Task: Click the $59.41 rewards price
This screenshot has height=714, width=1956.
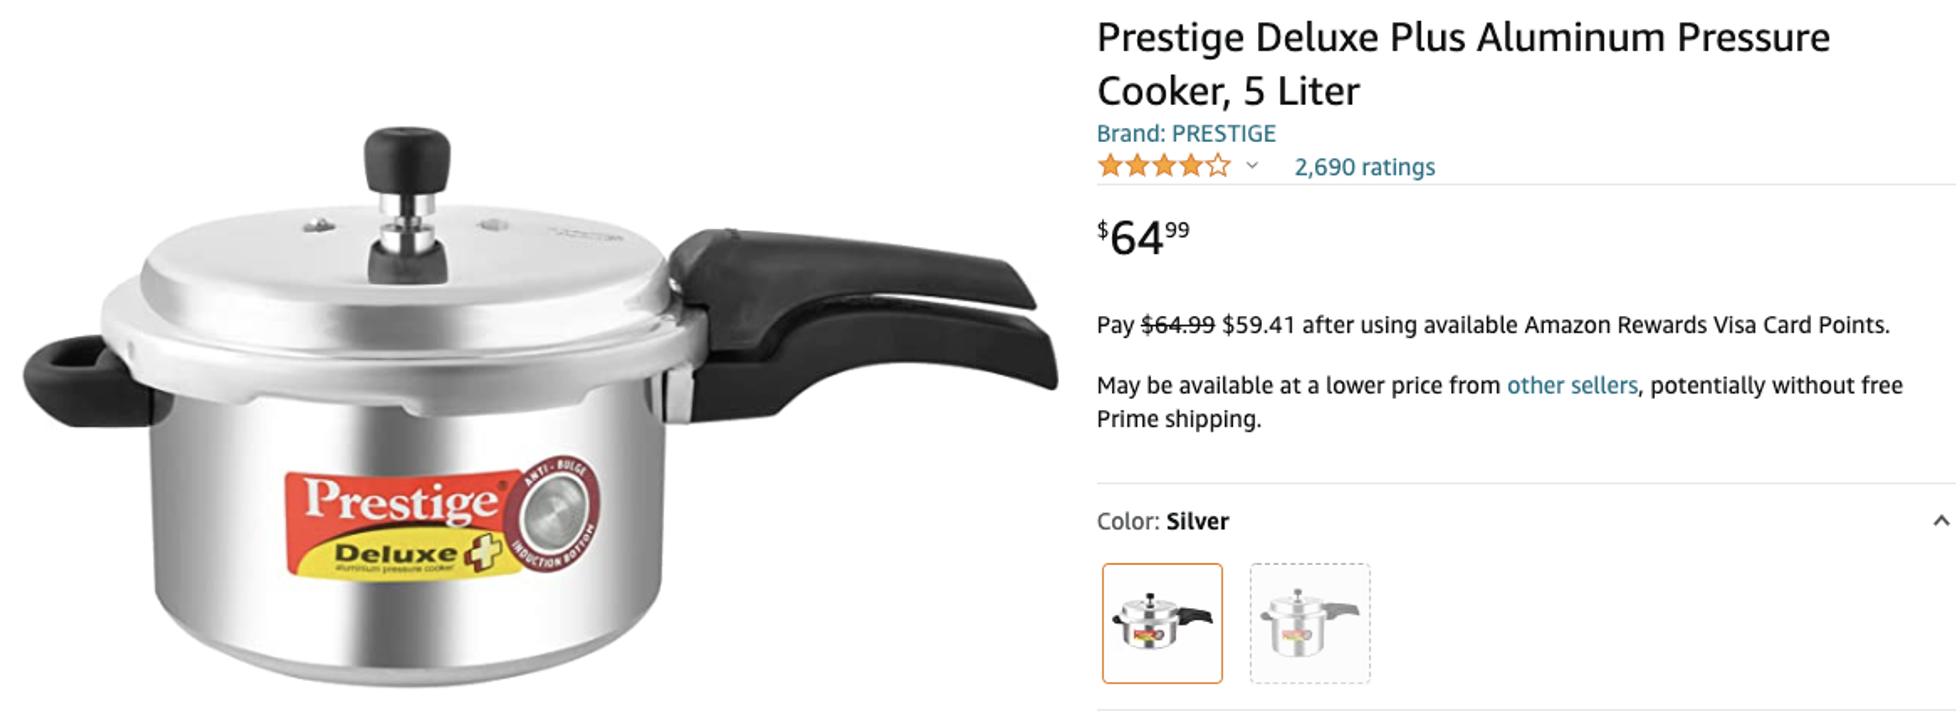Action: [x=1258, y=325]
